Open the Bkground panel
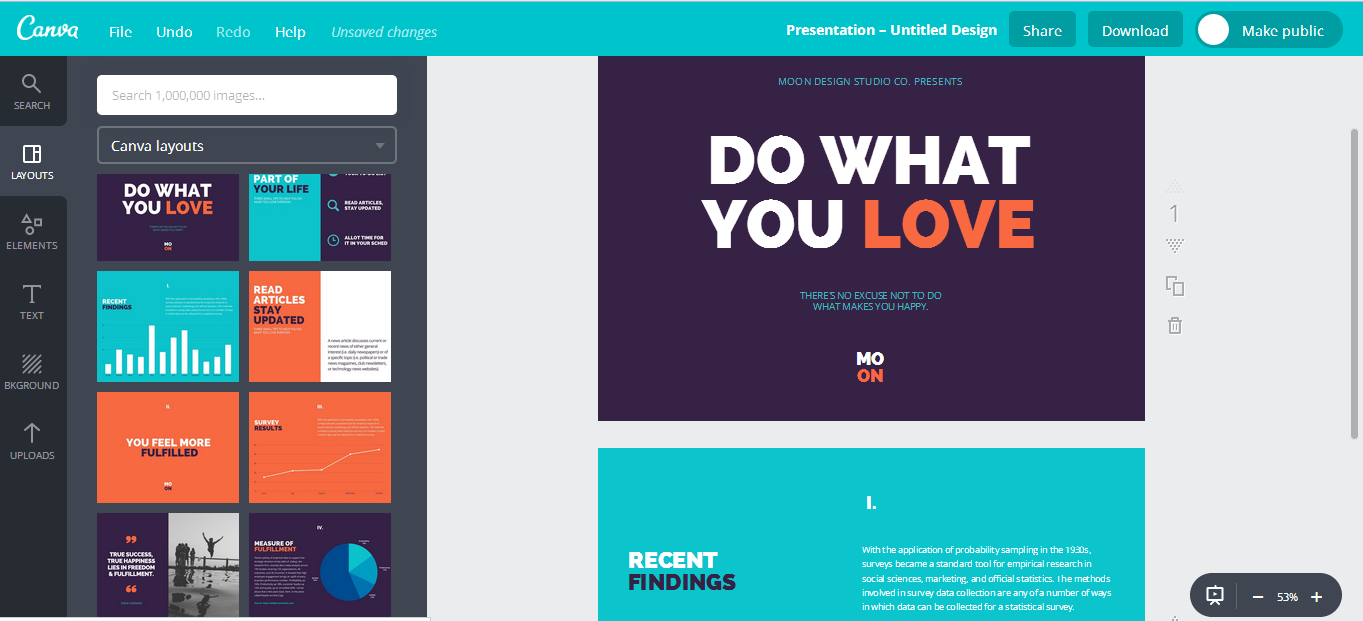This screenshot has width=1363, height=621. [x=32, y=371]
